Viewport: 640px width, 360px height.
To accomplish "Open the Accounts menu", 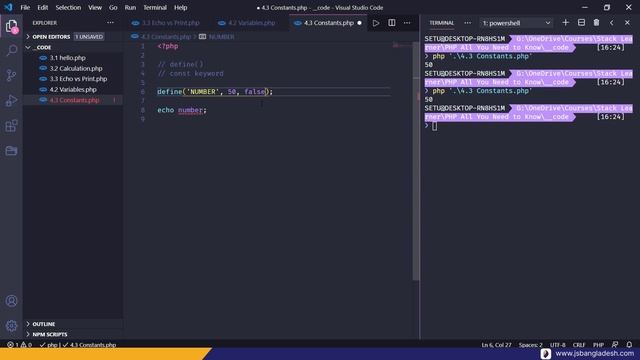I will click(11, 301).
